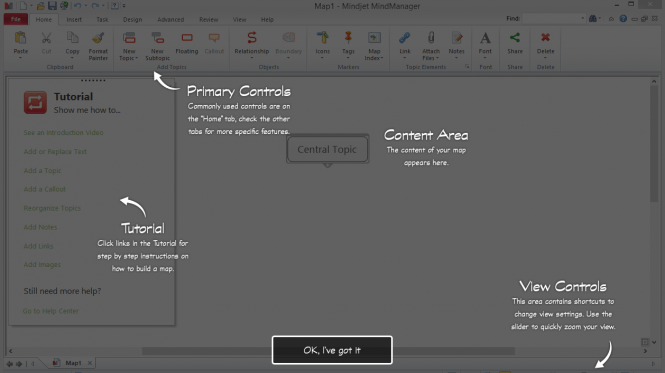Open the Design ribbon tab
665x373 pixels.
pyautogui.click(x=132, y=20)
